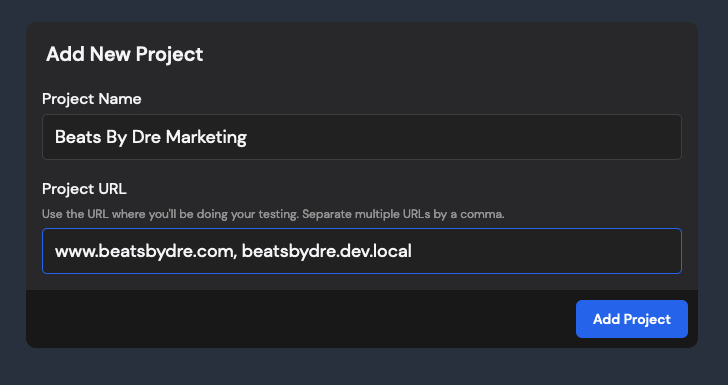This screenshot has height=385, width=728.
Task: Click the Add Project button
Action: (x=631, y=319)
